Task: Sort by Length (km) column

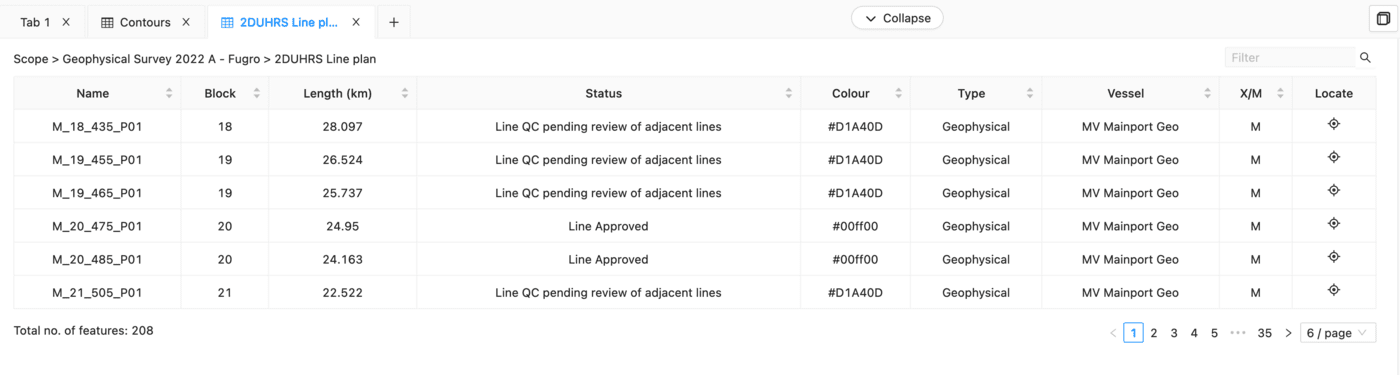Action: coord(405,94)
